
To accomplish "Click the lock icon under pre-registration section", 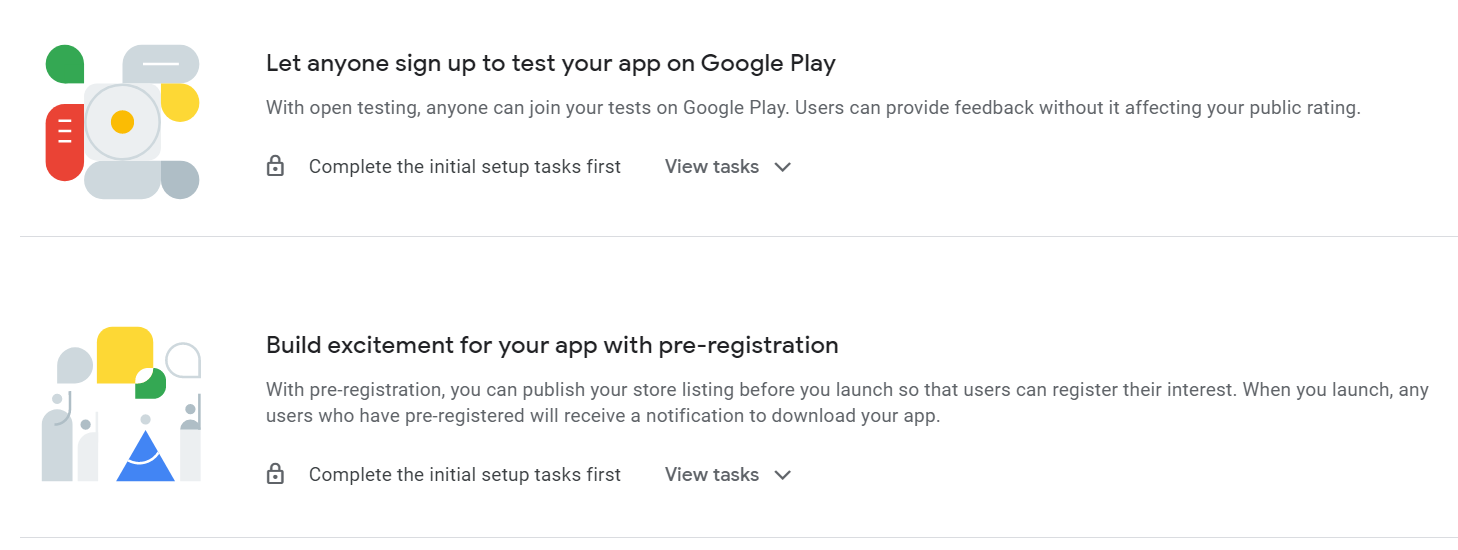I will click(x=275, y=474).
